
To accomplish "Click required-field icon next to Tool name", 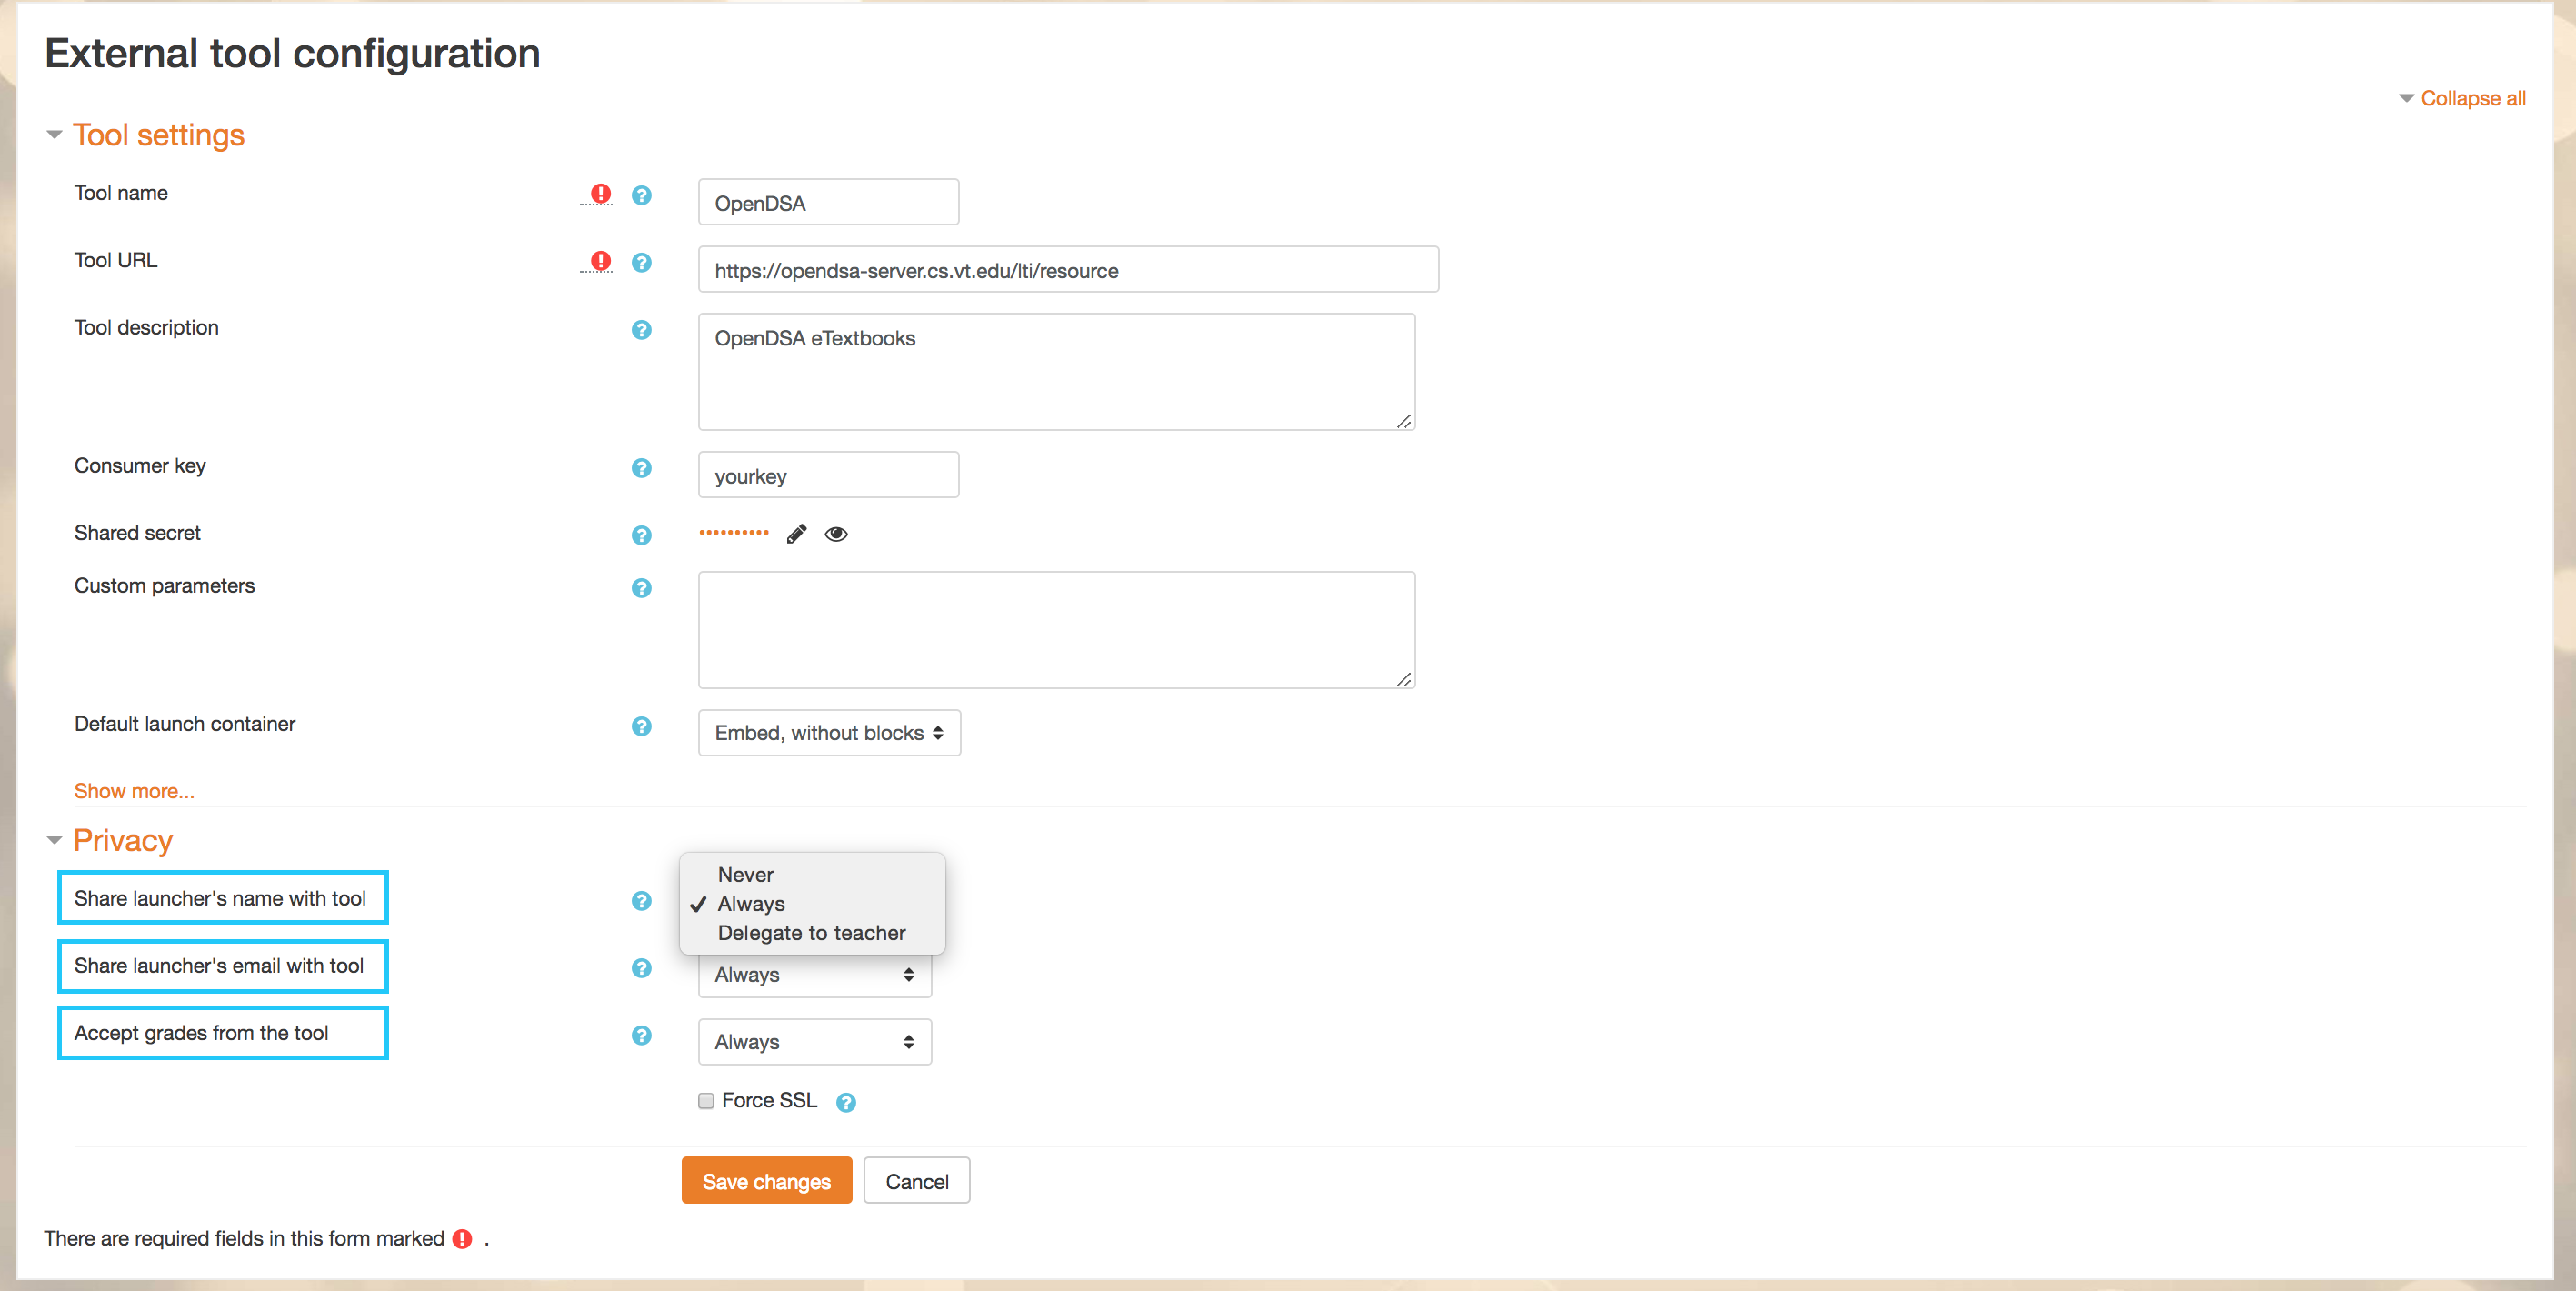I will click(x=601, y=193).
